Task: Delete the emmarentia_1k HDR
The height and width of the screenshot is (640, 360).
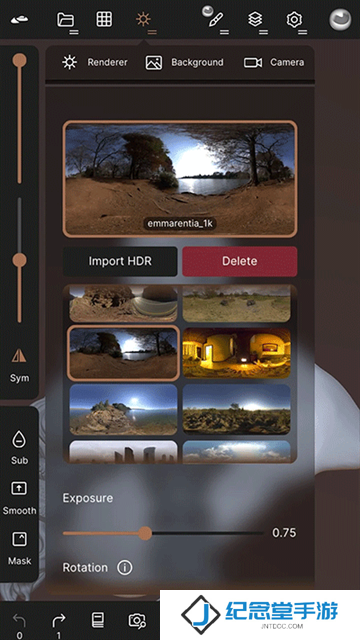Action: click(x=240, y=261)
